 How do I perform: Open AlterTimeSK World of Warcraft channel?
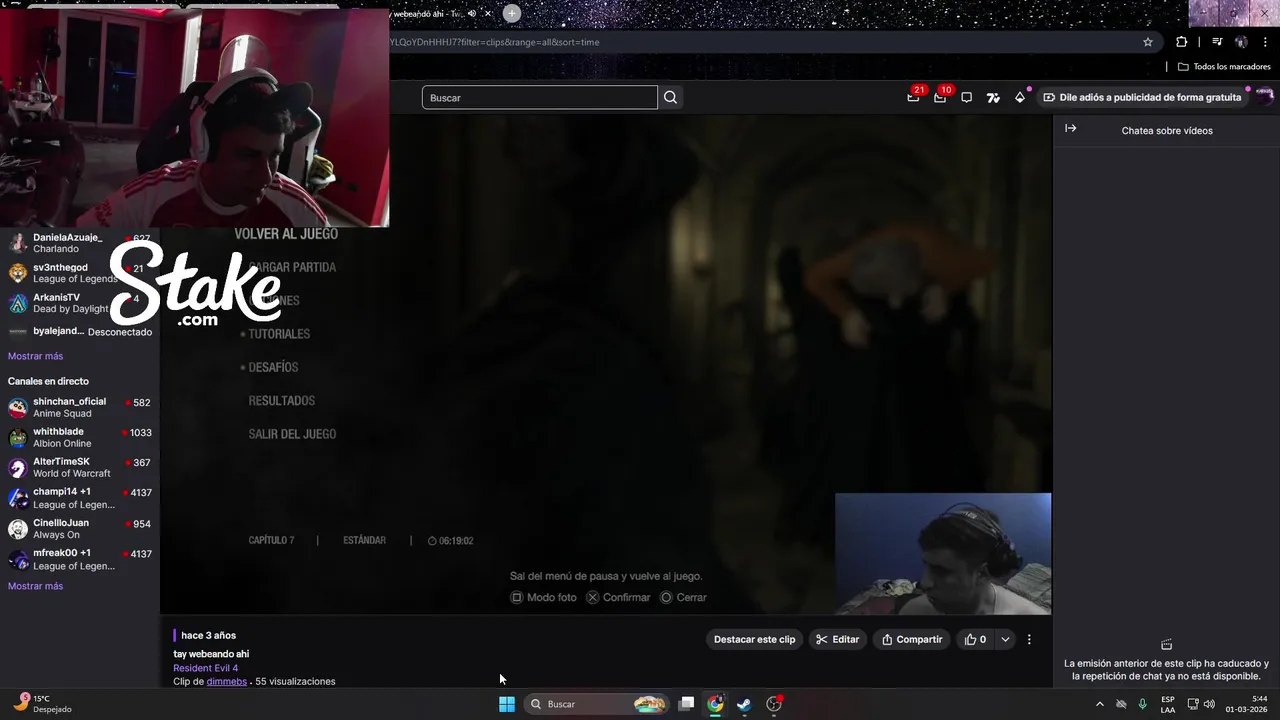click(x=80, y=467)
